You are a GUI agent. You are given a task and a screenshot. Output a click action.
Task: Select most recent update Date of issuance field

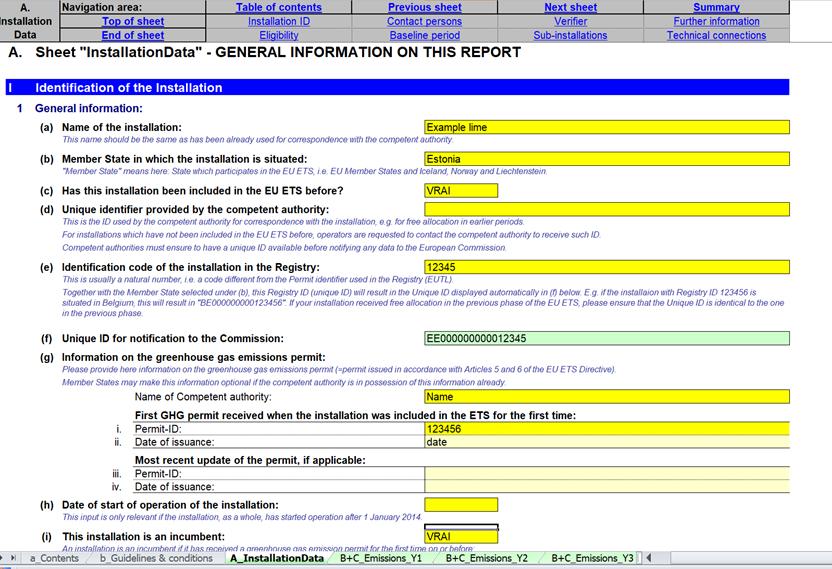606,487
